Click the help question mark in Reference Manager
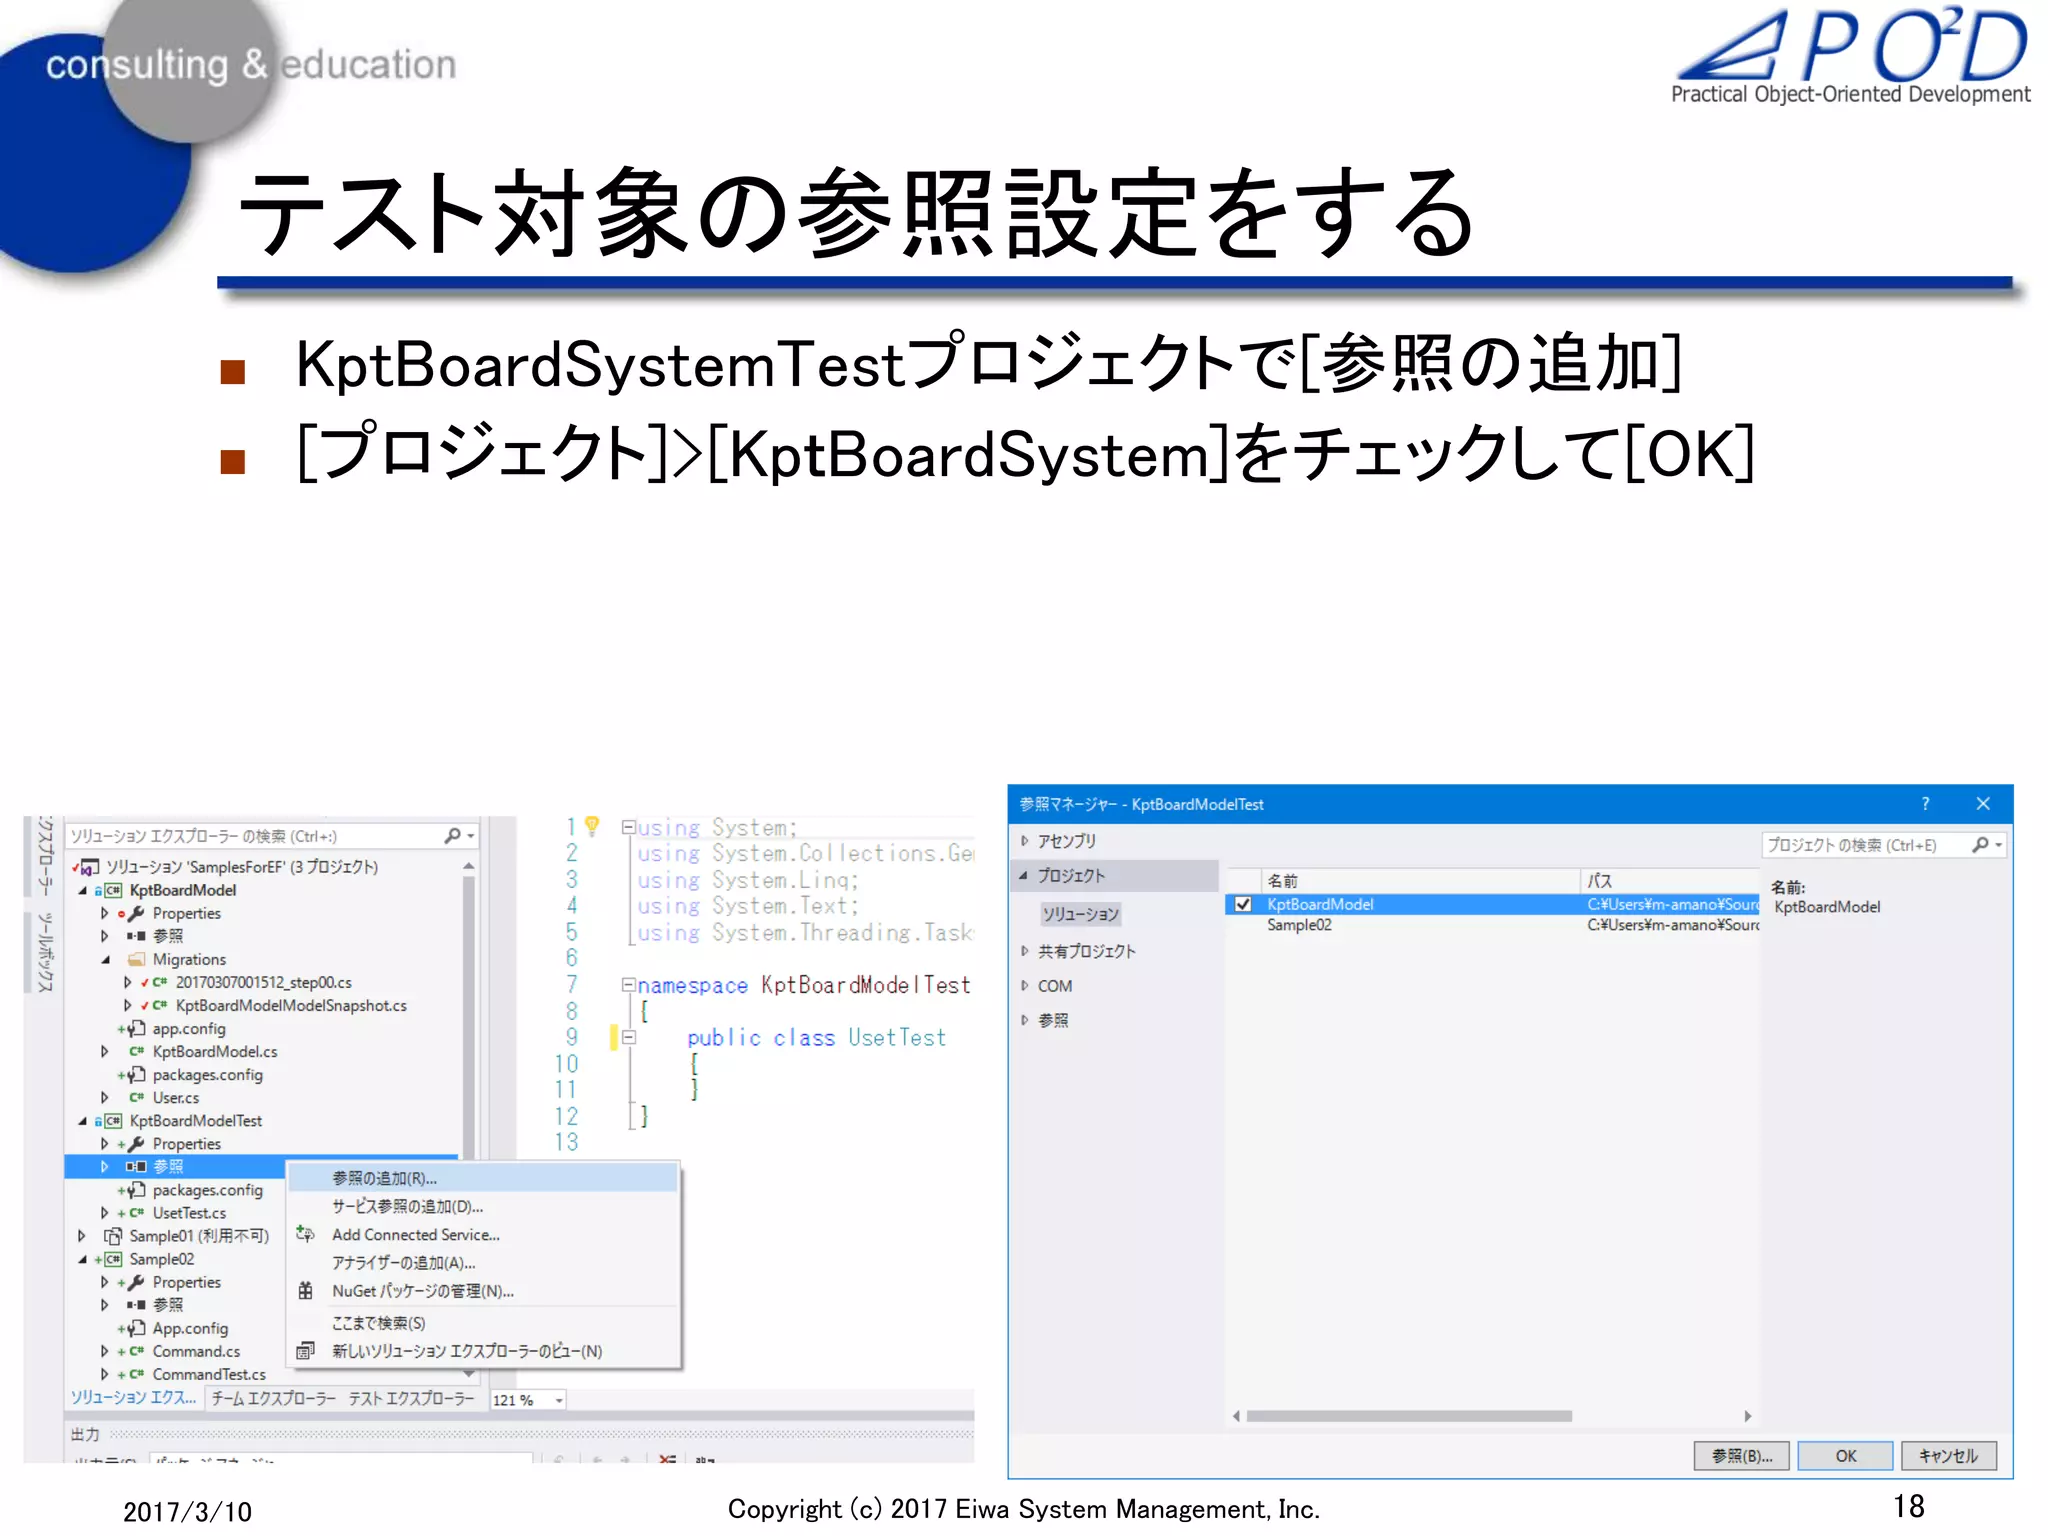2048x1536 pixels. pyautogui.click(x=1925, y=804)
